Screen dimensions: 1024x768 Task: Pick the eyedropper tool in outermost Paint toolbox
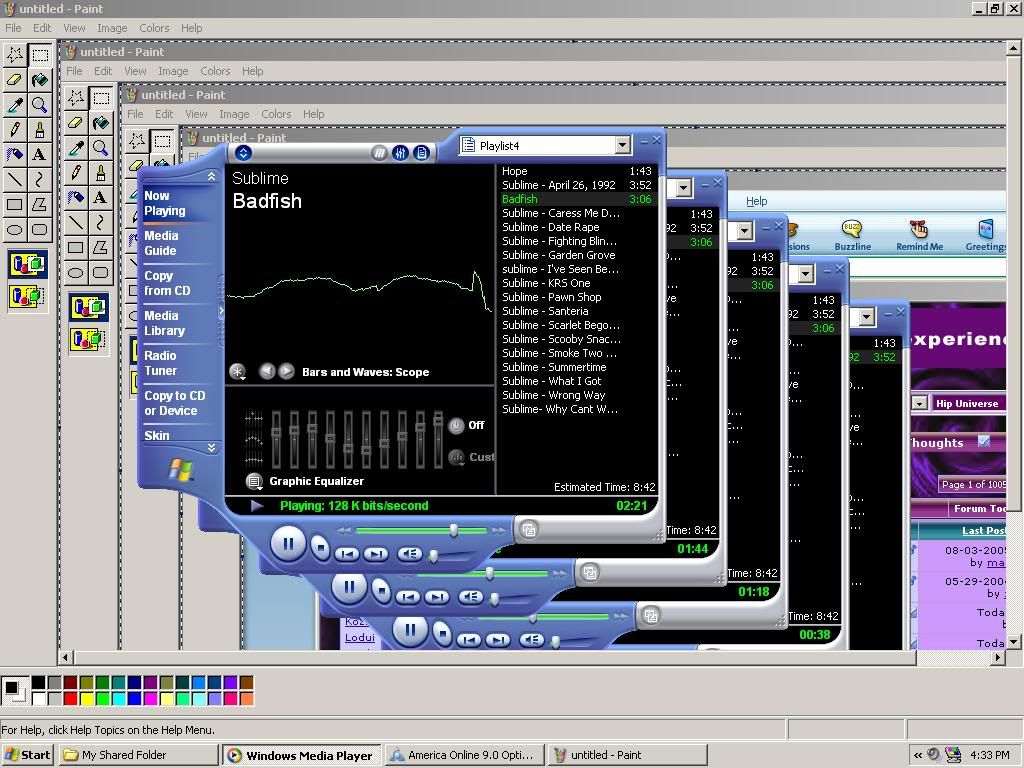point(15,105)
